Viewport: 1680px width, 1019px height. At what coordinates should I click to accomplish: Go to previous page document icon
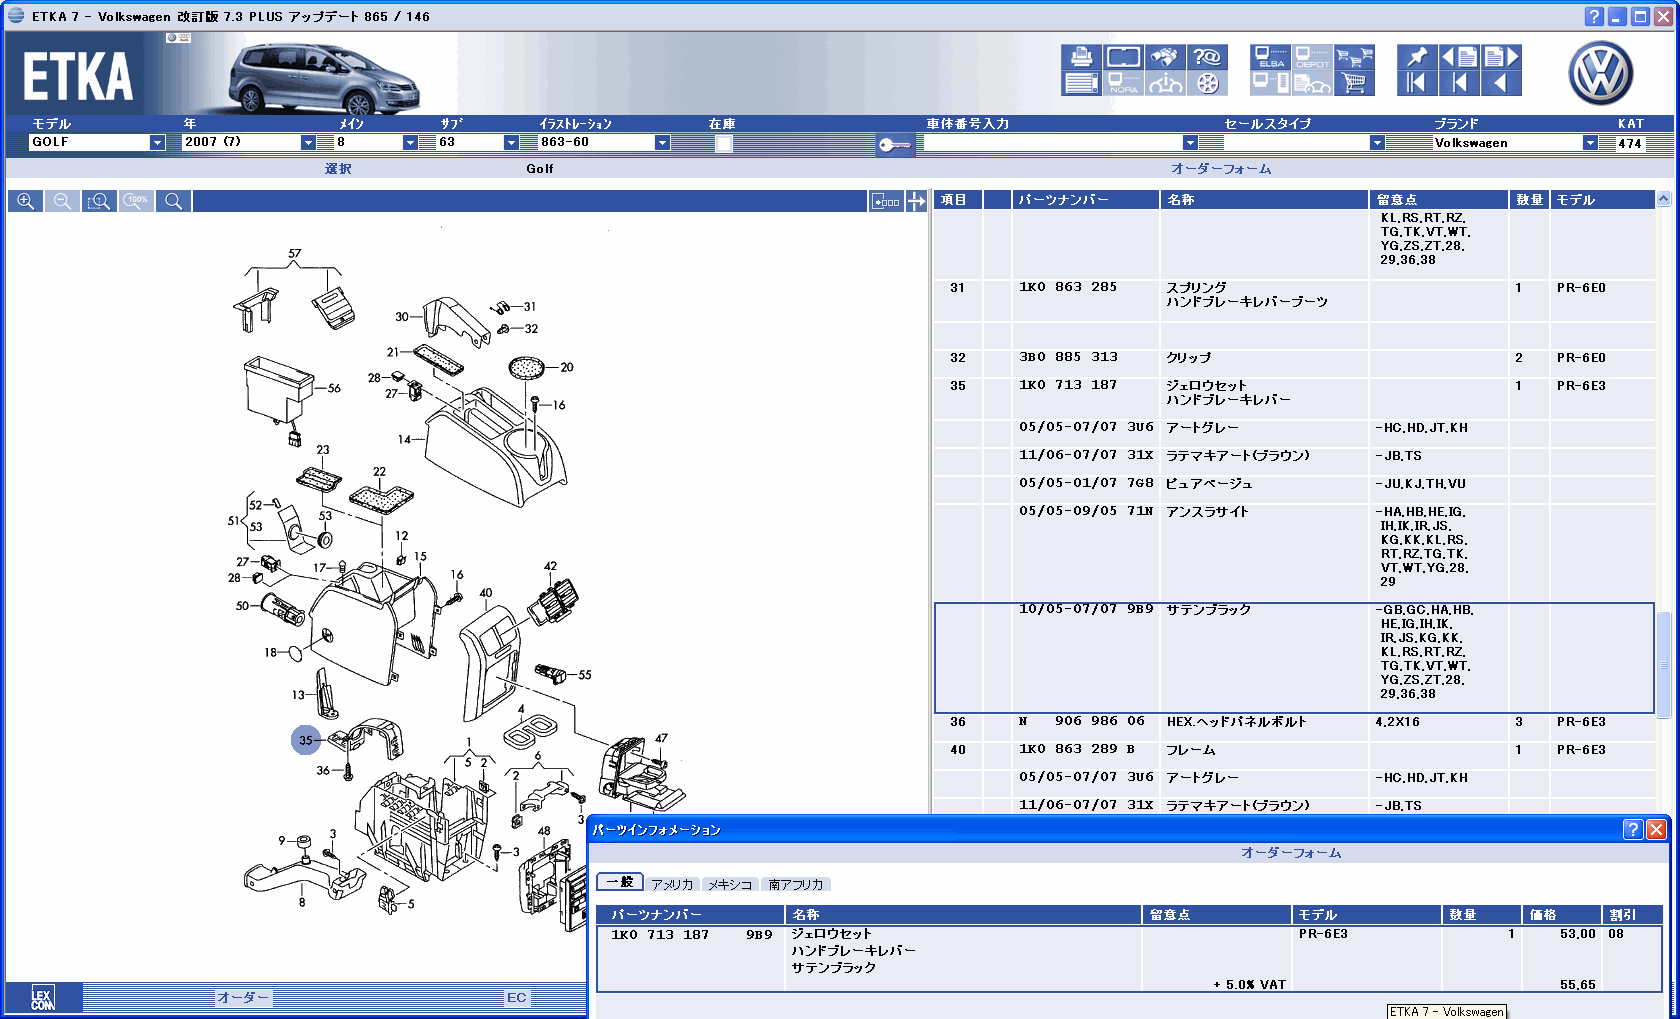[x=1459, y=57]
